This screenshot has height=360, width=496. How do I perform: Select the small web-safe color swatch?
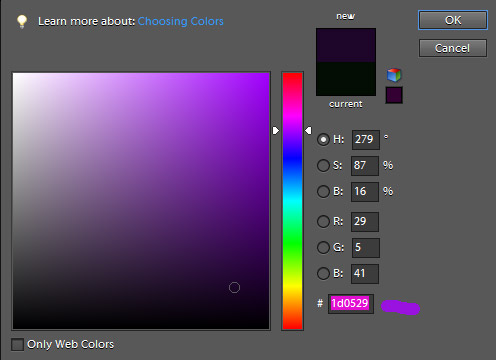(x=394, y=95)
